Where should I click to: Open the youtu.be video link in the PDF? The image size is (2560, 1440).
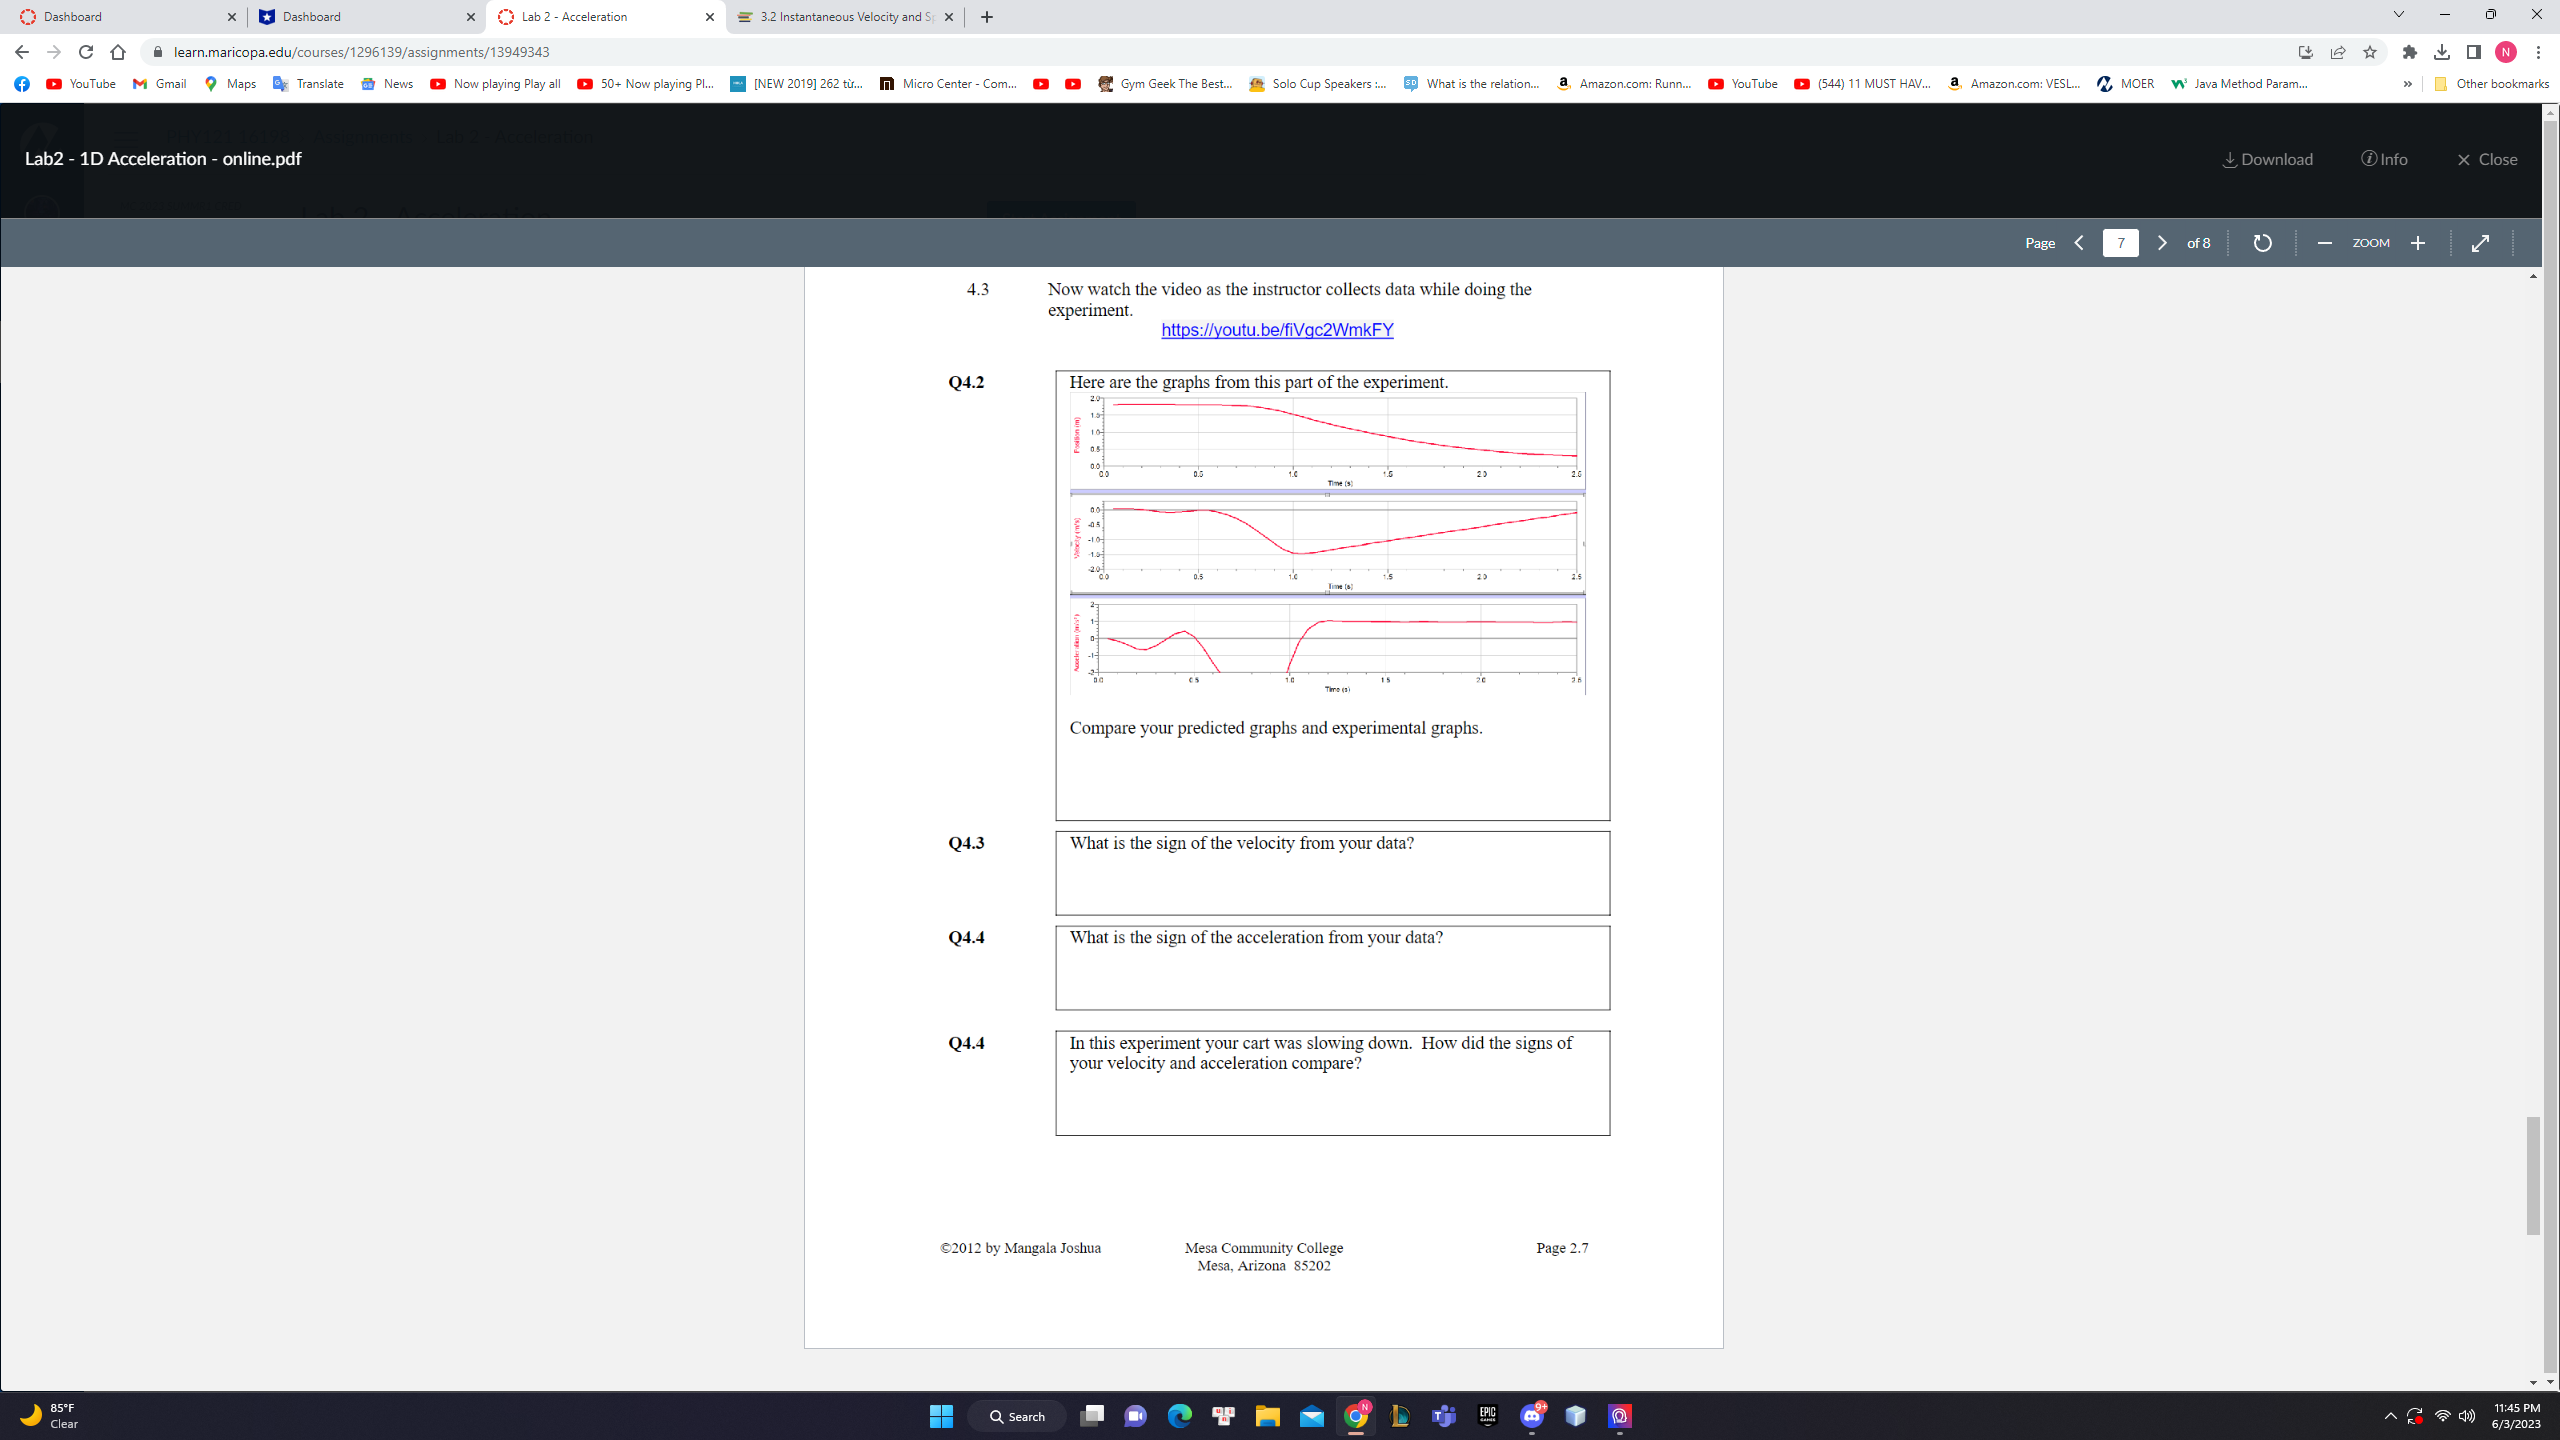click(x=1277, y=329)
